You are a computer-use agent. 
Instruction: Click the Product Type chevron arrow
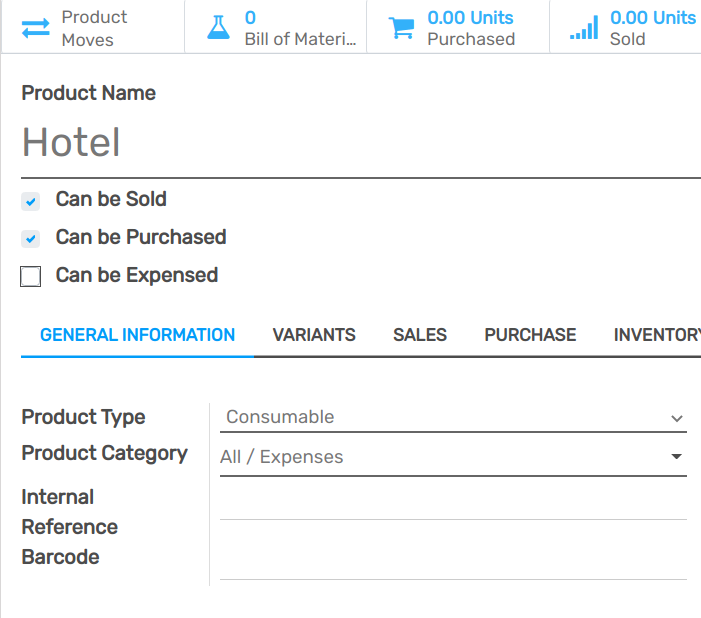coord(677,418)
